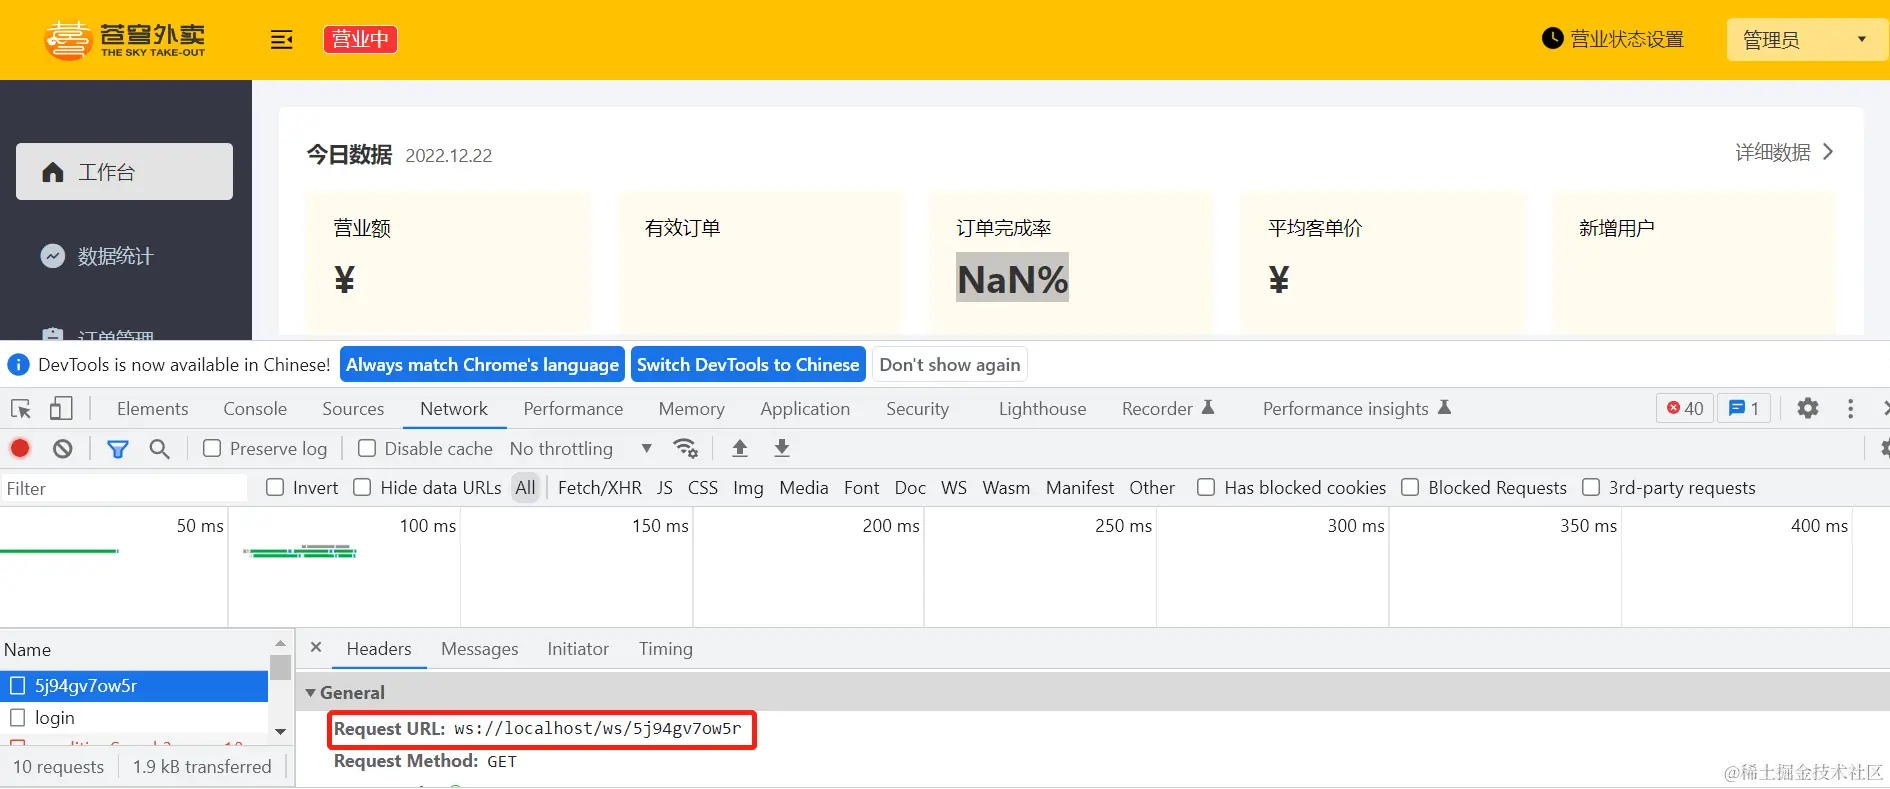The height and width of the screenshot is (789, 1890).
Task: Enable Preserve log checkbox
Action: tap(212, 448)
